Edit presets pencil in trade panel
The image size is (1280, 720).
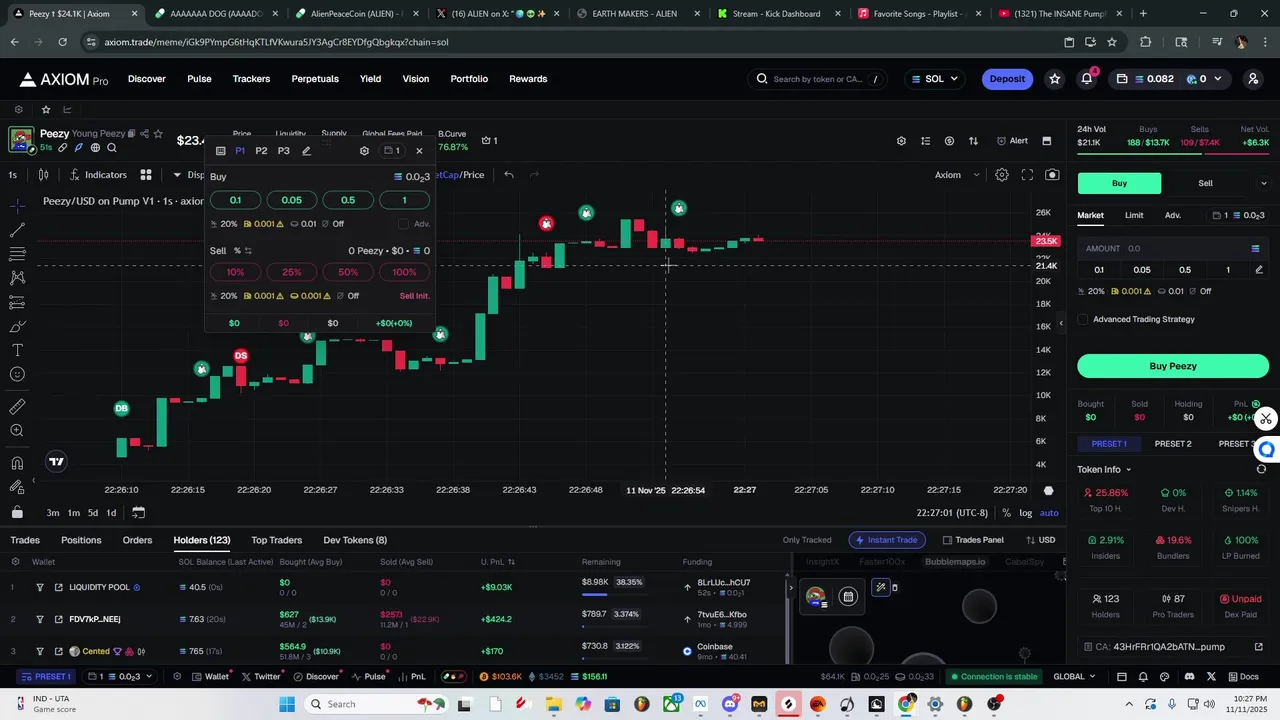[307, 151]
